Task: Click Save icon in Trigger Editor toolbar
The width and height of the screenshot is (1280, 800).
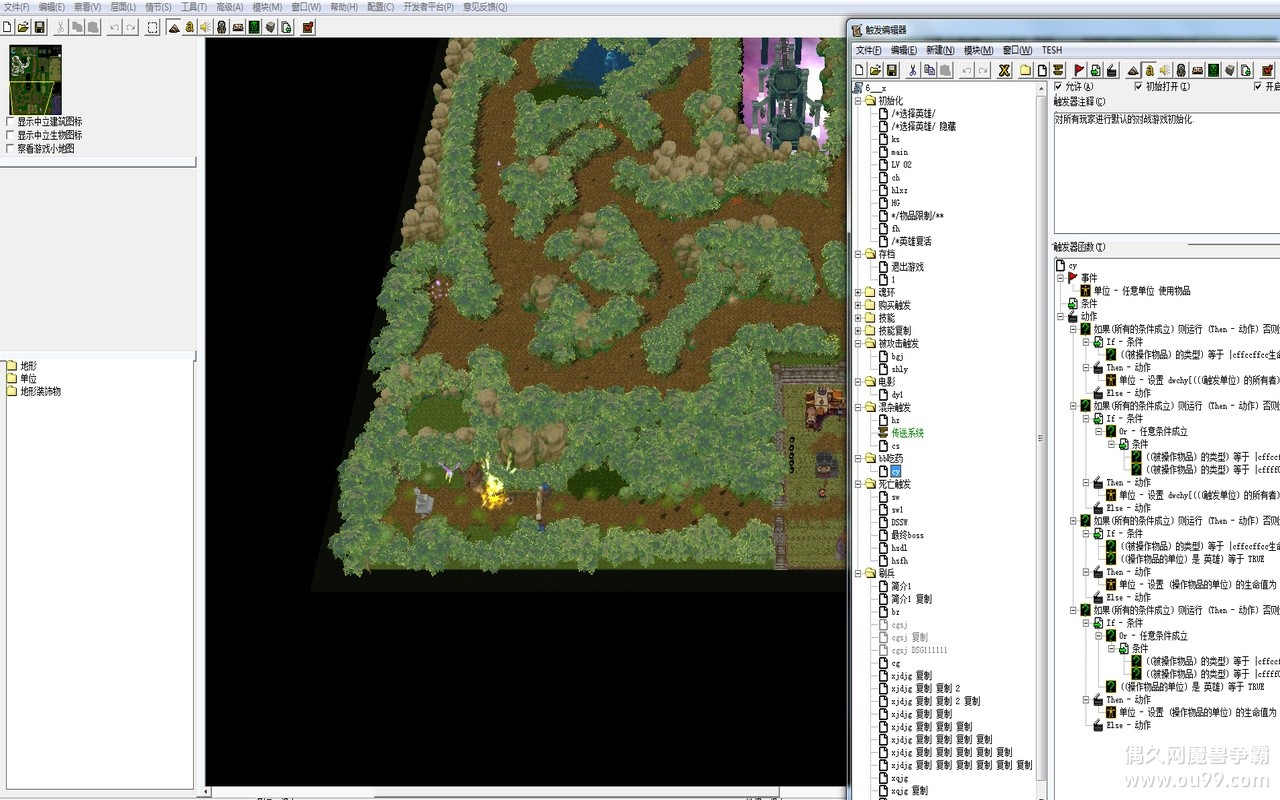Action: click(x=892, y=70)
